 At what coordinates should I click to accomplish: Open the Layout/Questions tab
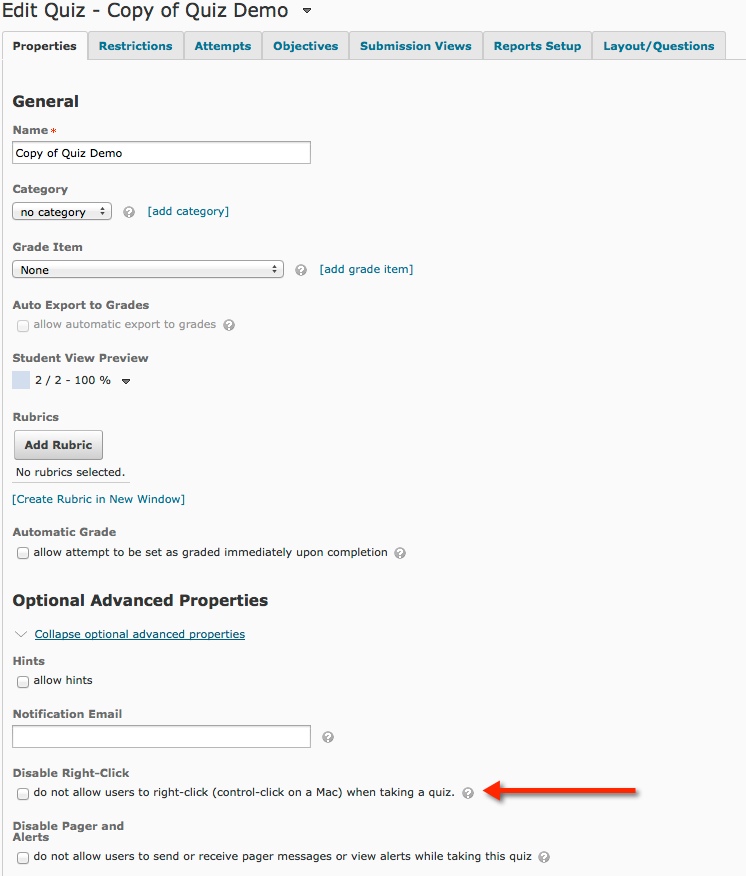tap(658, 46)
